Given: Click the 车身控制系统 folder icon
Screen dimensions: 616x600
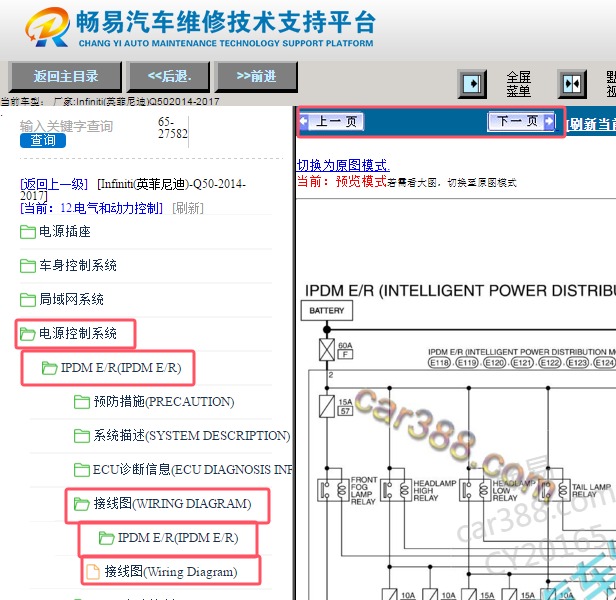Looking at the screenshot, I should [x=28, y=266].
